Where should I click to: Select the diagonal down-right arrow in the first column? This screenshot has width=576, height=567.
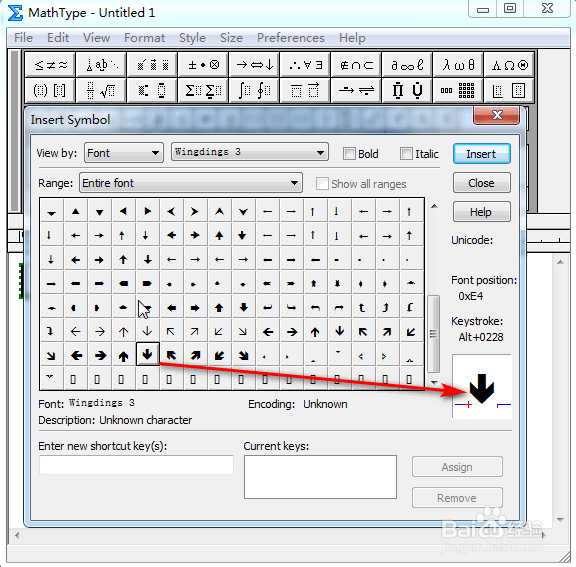point(51,355)
